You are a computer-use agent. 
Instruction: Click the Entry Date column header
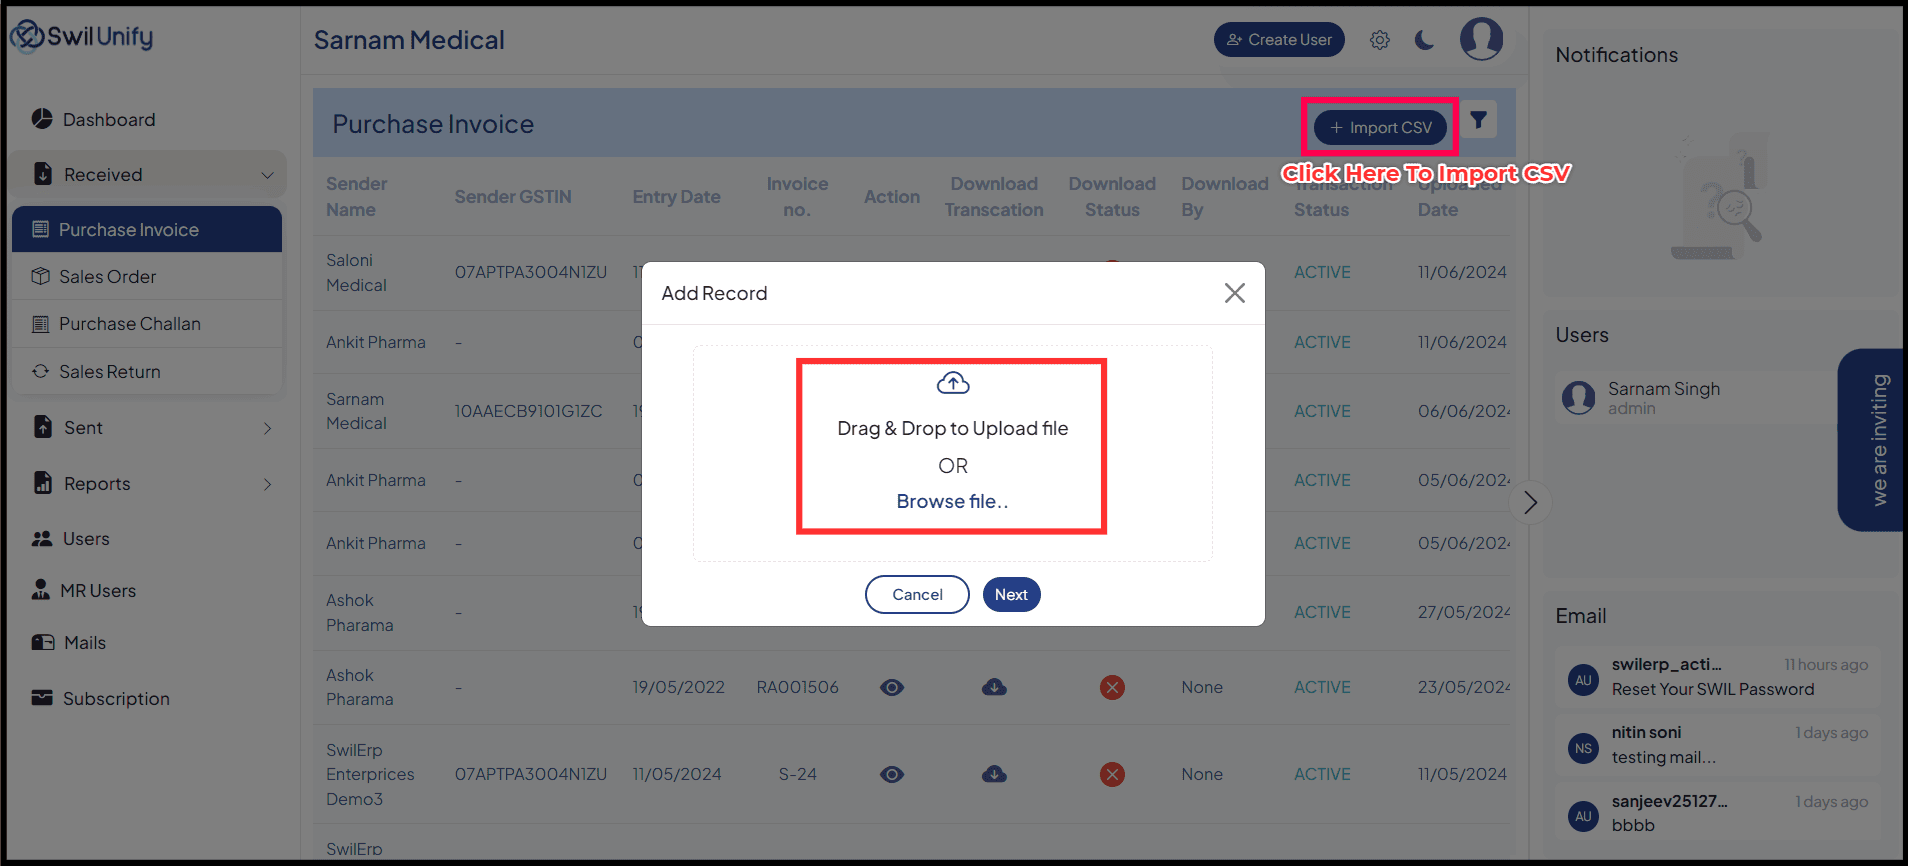click(676, 197)
